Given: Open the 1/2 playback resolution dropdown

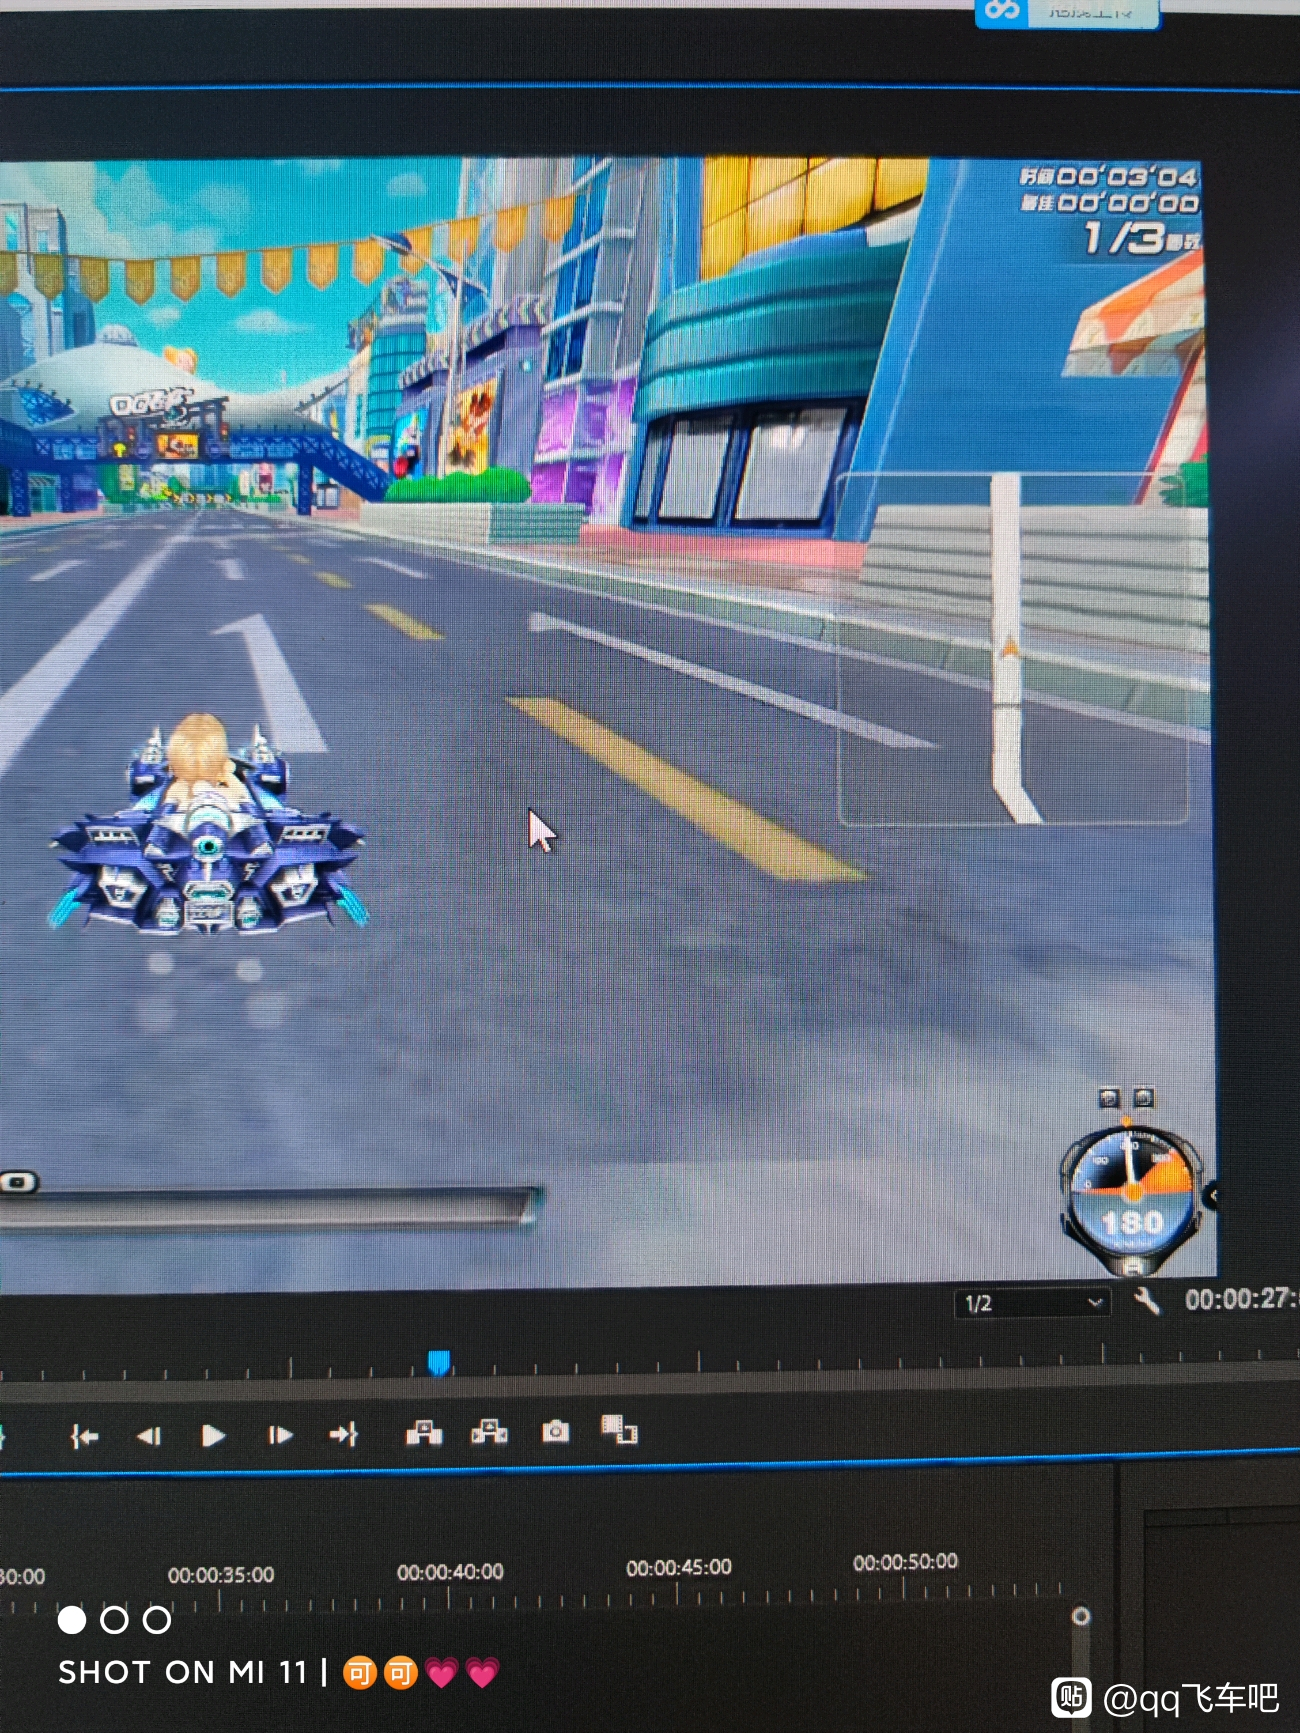Looking at the screenshot, I should (1032, 1303).
